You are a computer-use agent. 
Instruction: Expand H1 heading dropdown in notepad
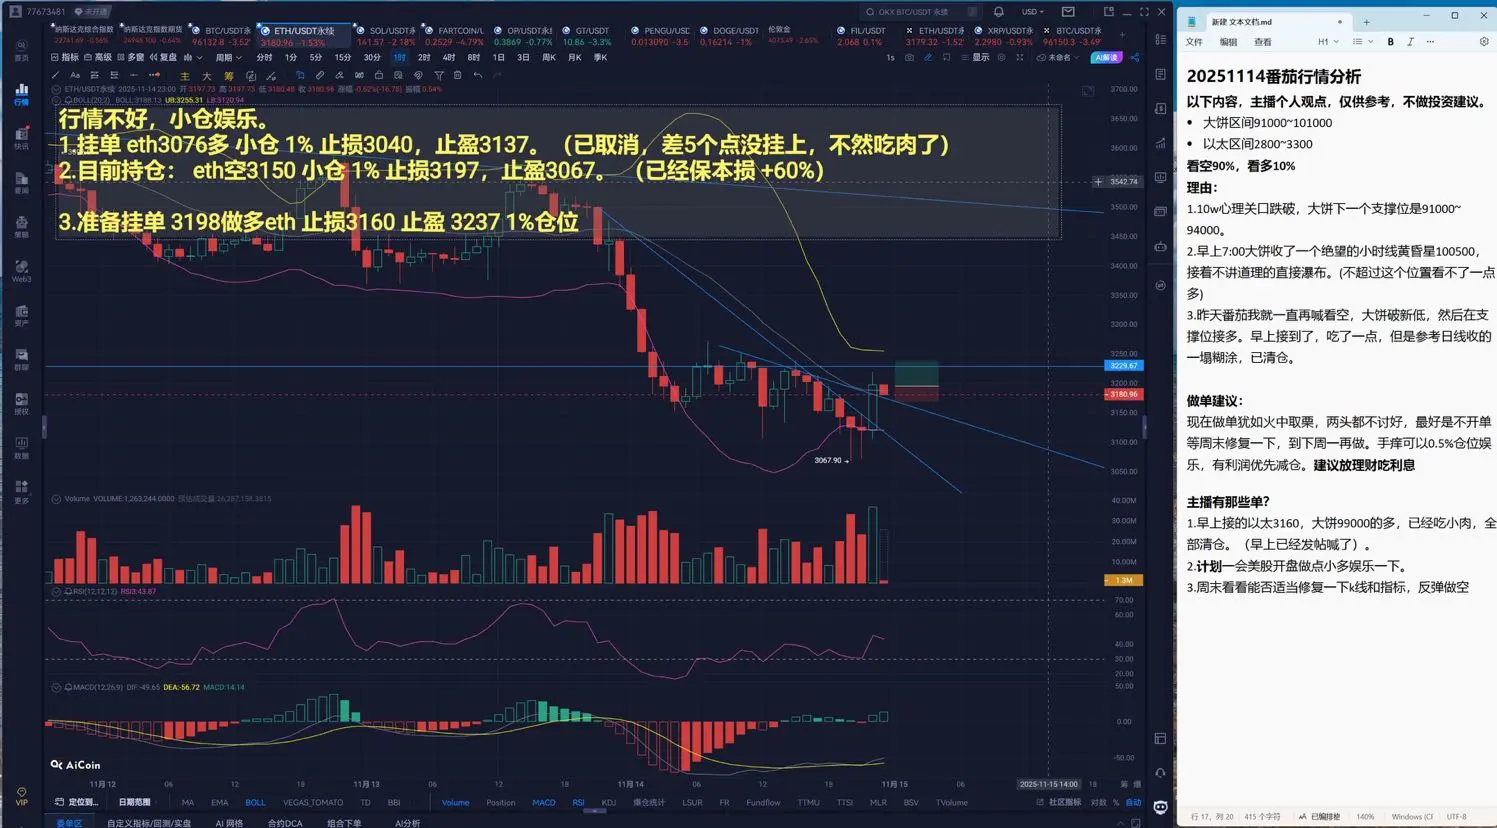tap(1327, 42)
